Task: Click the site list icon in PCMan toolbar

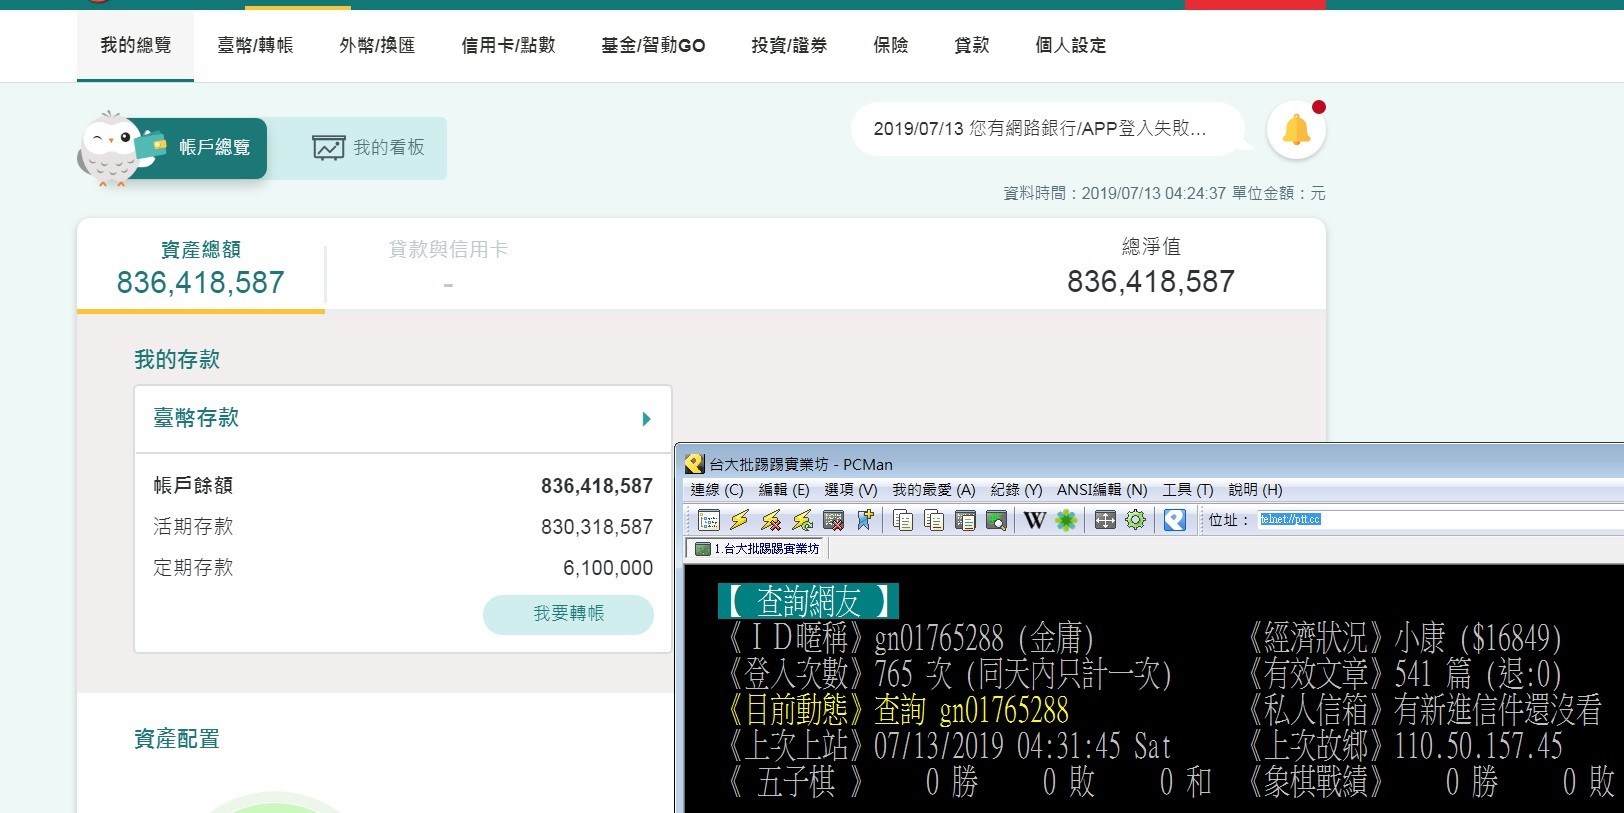Action: tap(708, 520)
